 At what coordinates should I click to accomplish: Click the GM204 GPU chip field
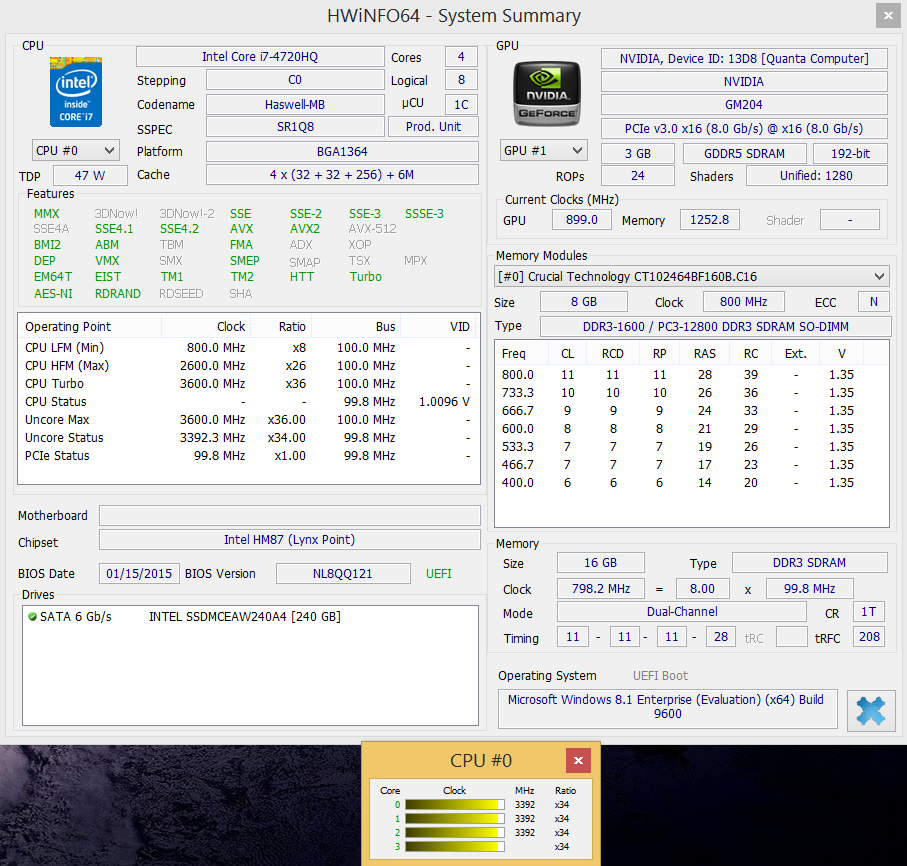744,105
